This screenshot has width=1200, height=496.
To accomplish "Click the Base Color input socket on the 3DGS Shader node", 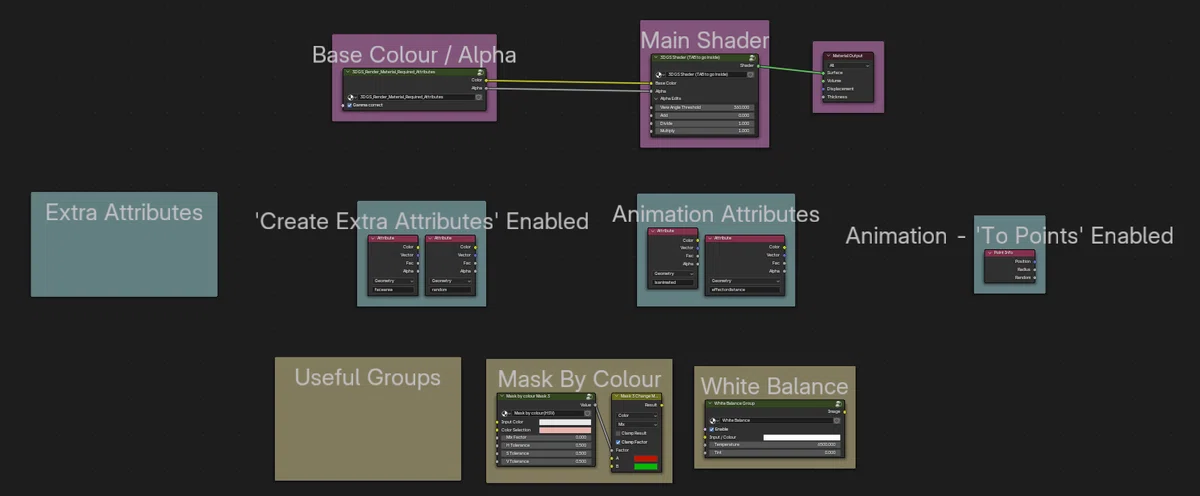I will coord(651,83).
